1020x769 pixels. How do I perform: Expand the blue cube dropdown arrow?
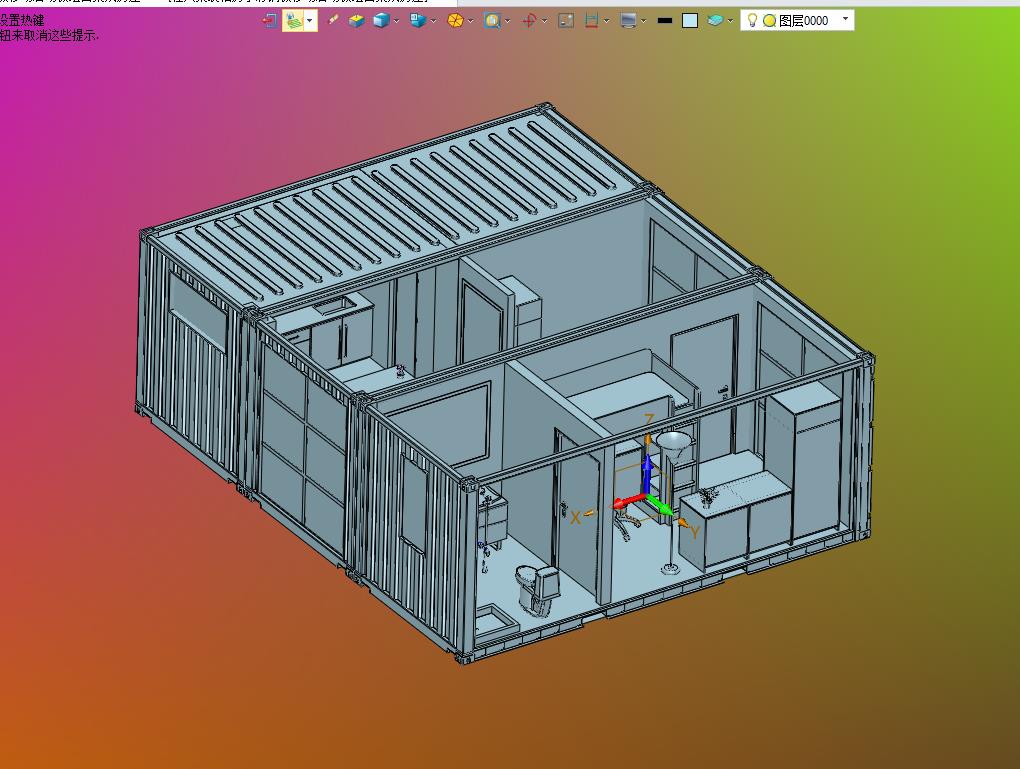pos(396,21)
